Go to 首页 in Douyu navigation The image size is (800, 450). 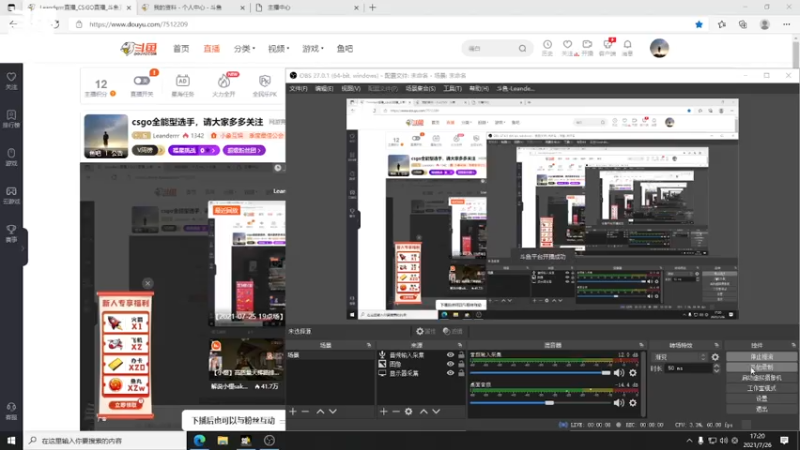tap(181, 48)
